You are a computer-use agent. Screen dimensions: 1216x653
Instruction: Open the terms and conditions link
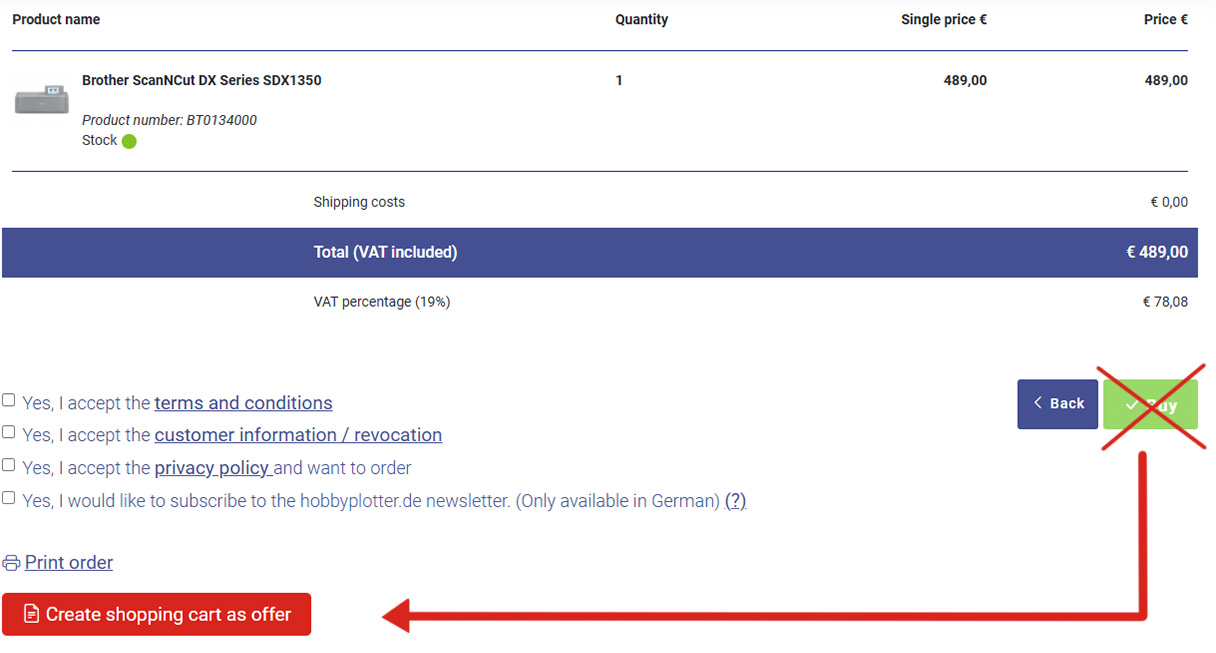(243, 403)
